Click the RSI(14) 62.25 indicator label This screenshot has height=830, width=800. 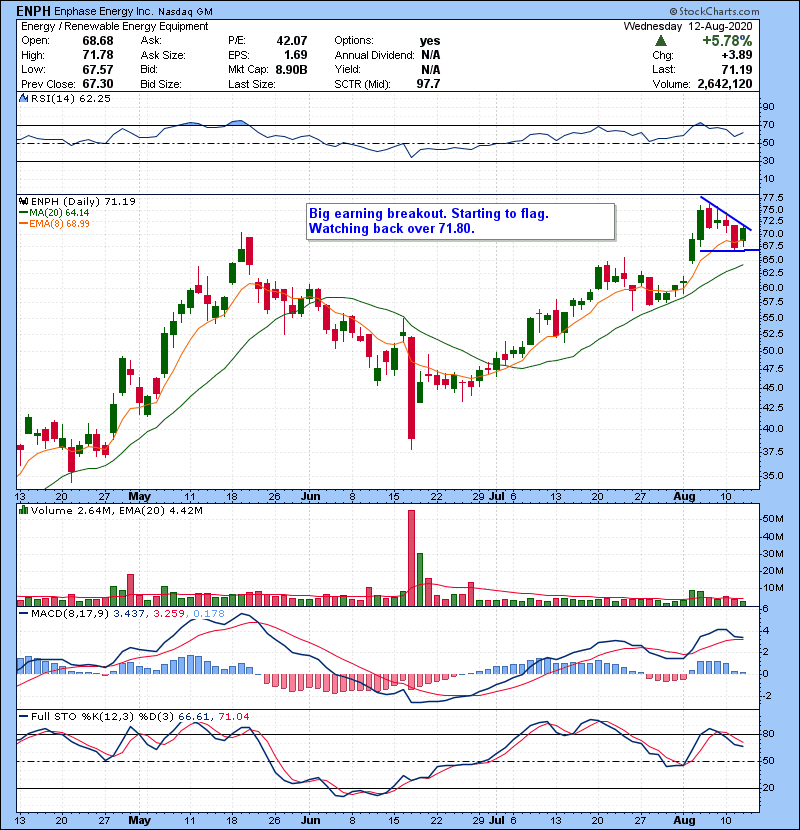pos(70,98)
